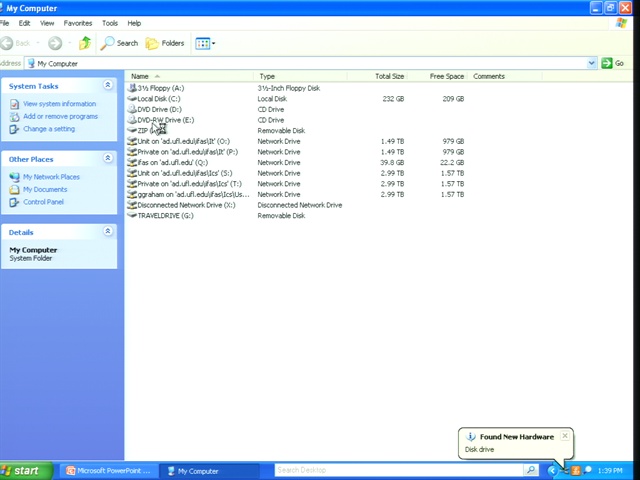640x480 pixels.
Task: Click the orange tray icon
Action: click(576, 471)
